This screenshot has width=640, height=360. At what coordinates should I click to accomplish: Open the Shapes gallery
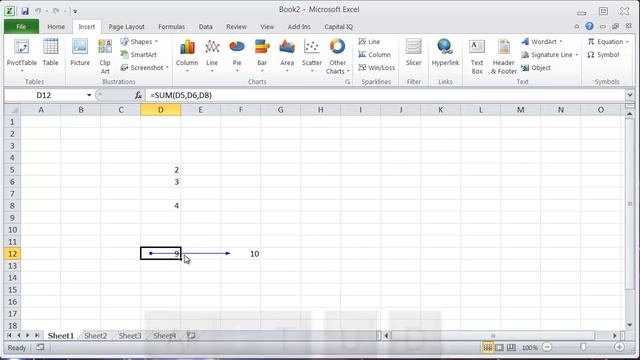tap(139, 42)
